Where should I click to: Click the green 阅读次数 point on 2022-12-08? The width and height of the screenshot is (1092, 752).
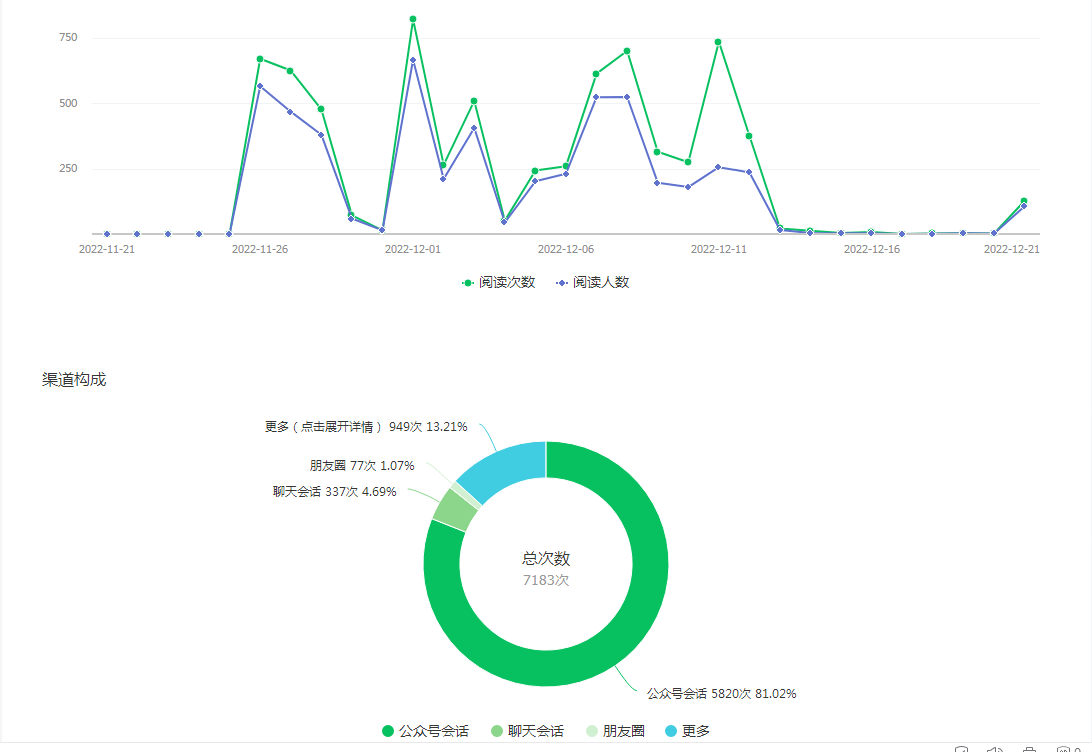click(x=627, y=51)
